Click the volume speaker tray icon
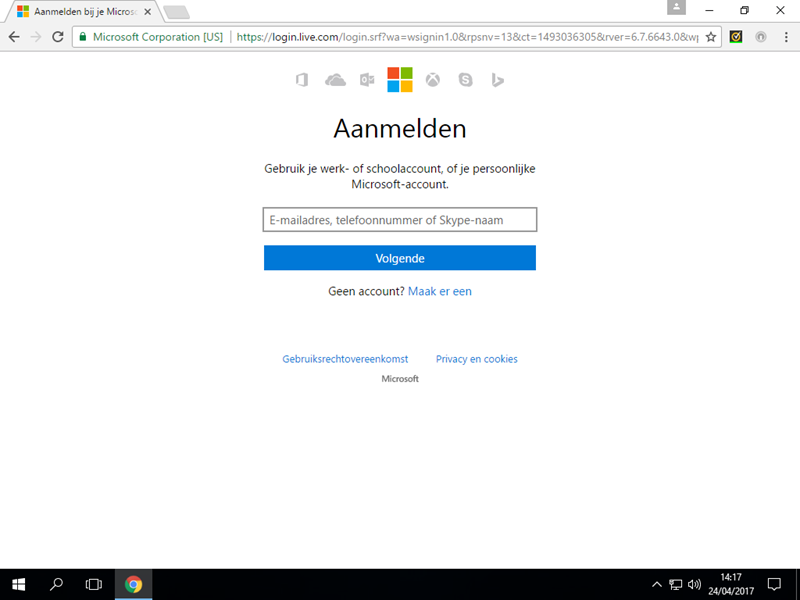Image resolution: width=800 pixels, height=600 pixels. [x=694, y=584]
